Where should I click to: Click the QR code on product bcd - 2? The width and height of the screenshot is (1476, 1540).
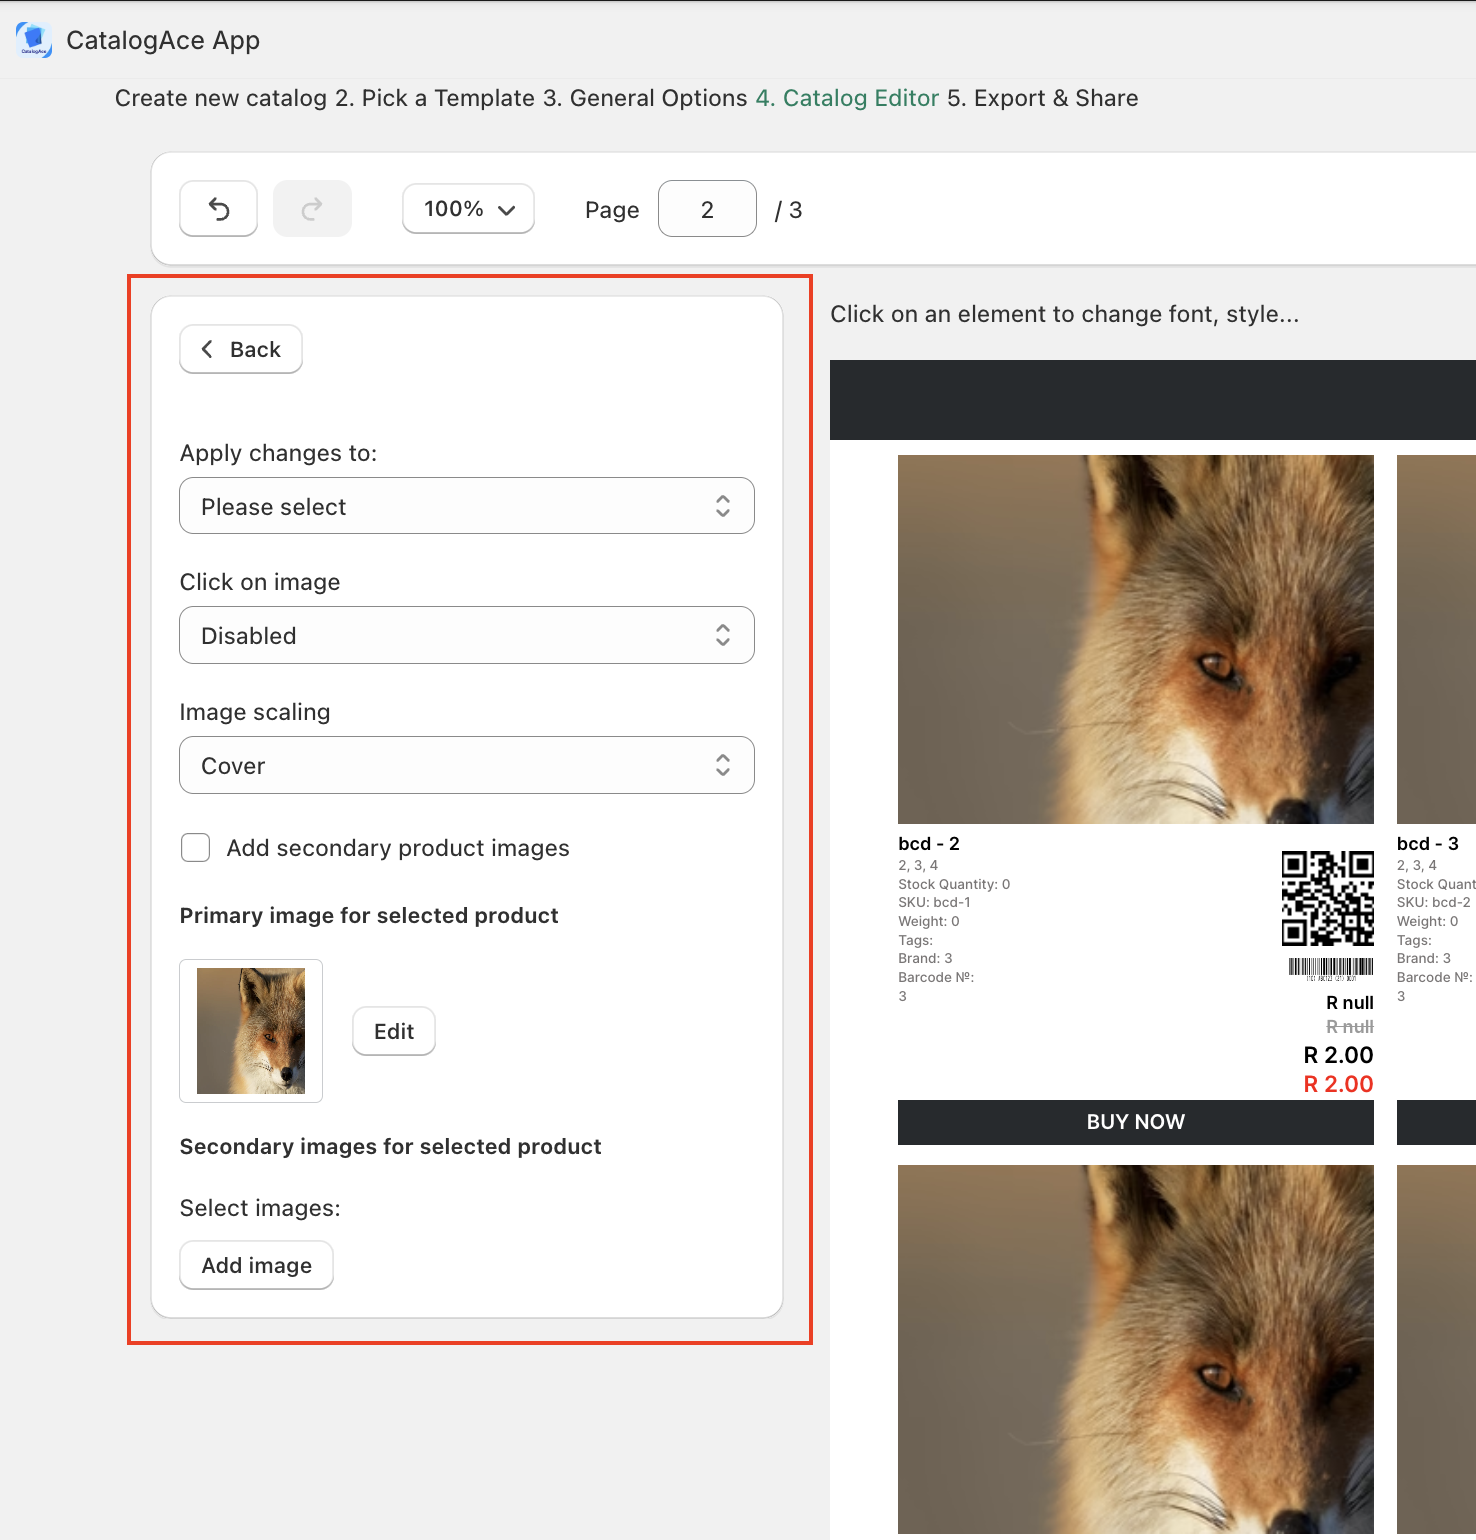pos(1327,898)
